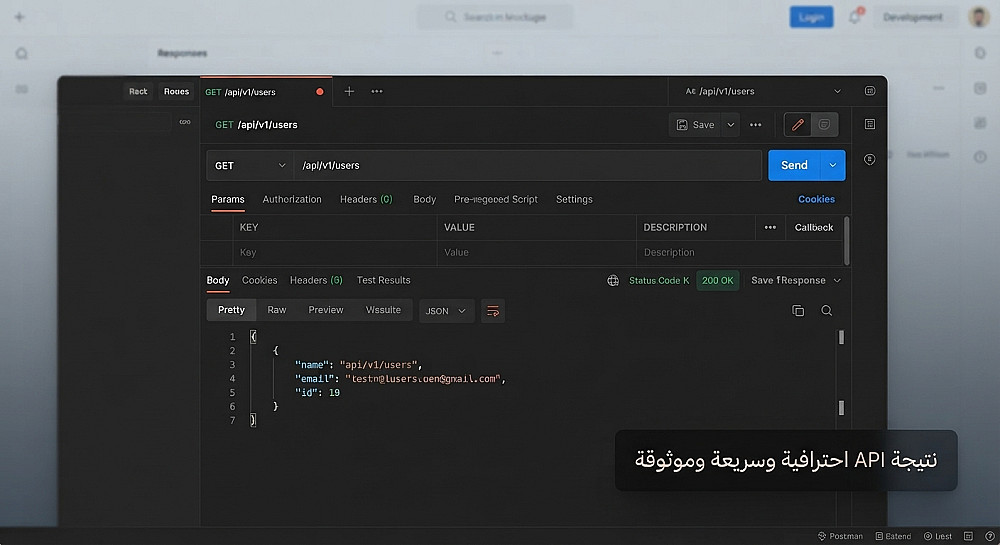The width and height of the screenshot is (1000, 545).
Task: Open the more options dots next to Save
Action: (x=756, y=125)
